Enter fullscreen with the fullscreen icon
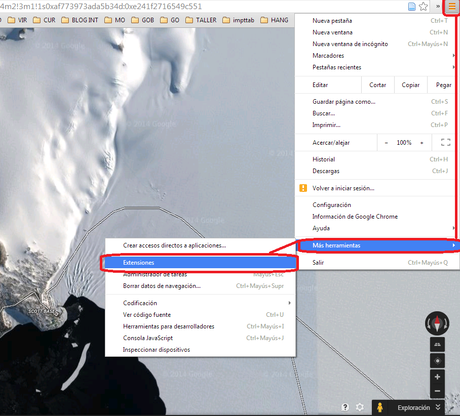The image size is (460, 416). pos(446,143)
